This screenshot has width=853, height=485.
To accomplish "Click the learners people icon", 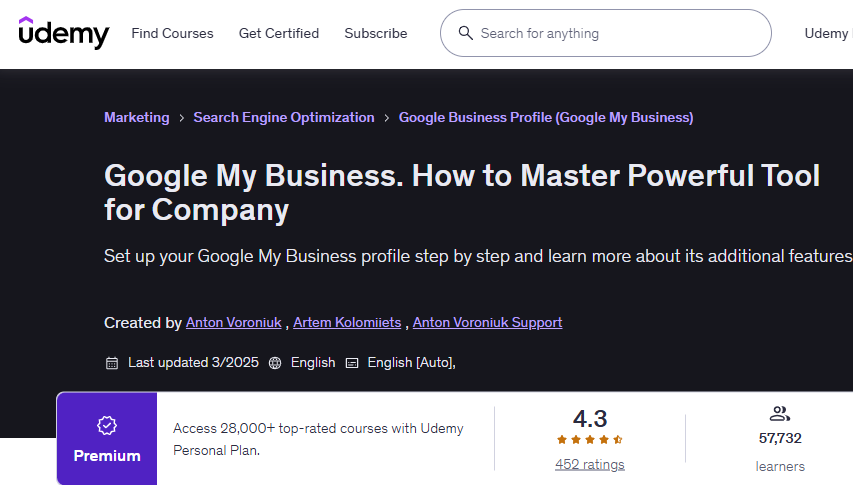I will pos(780,414).
